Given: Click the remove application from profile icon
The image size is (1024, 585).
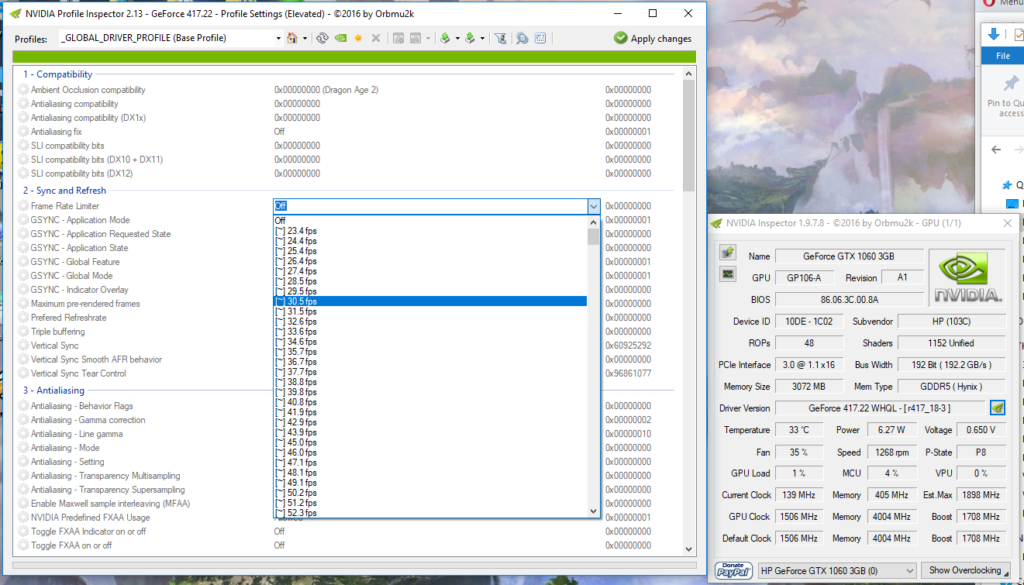Looking at the screenshot, I should 415,39.
